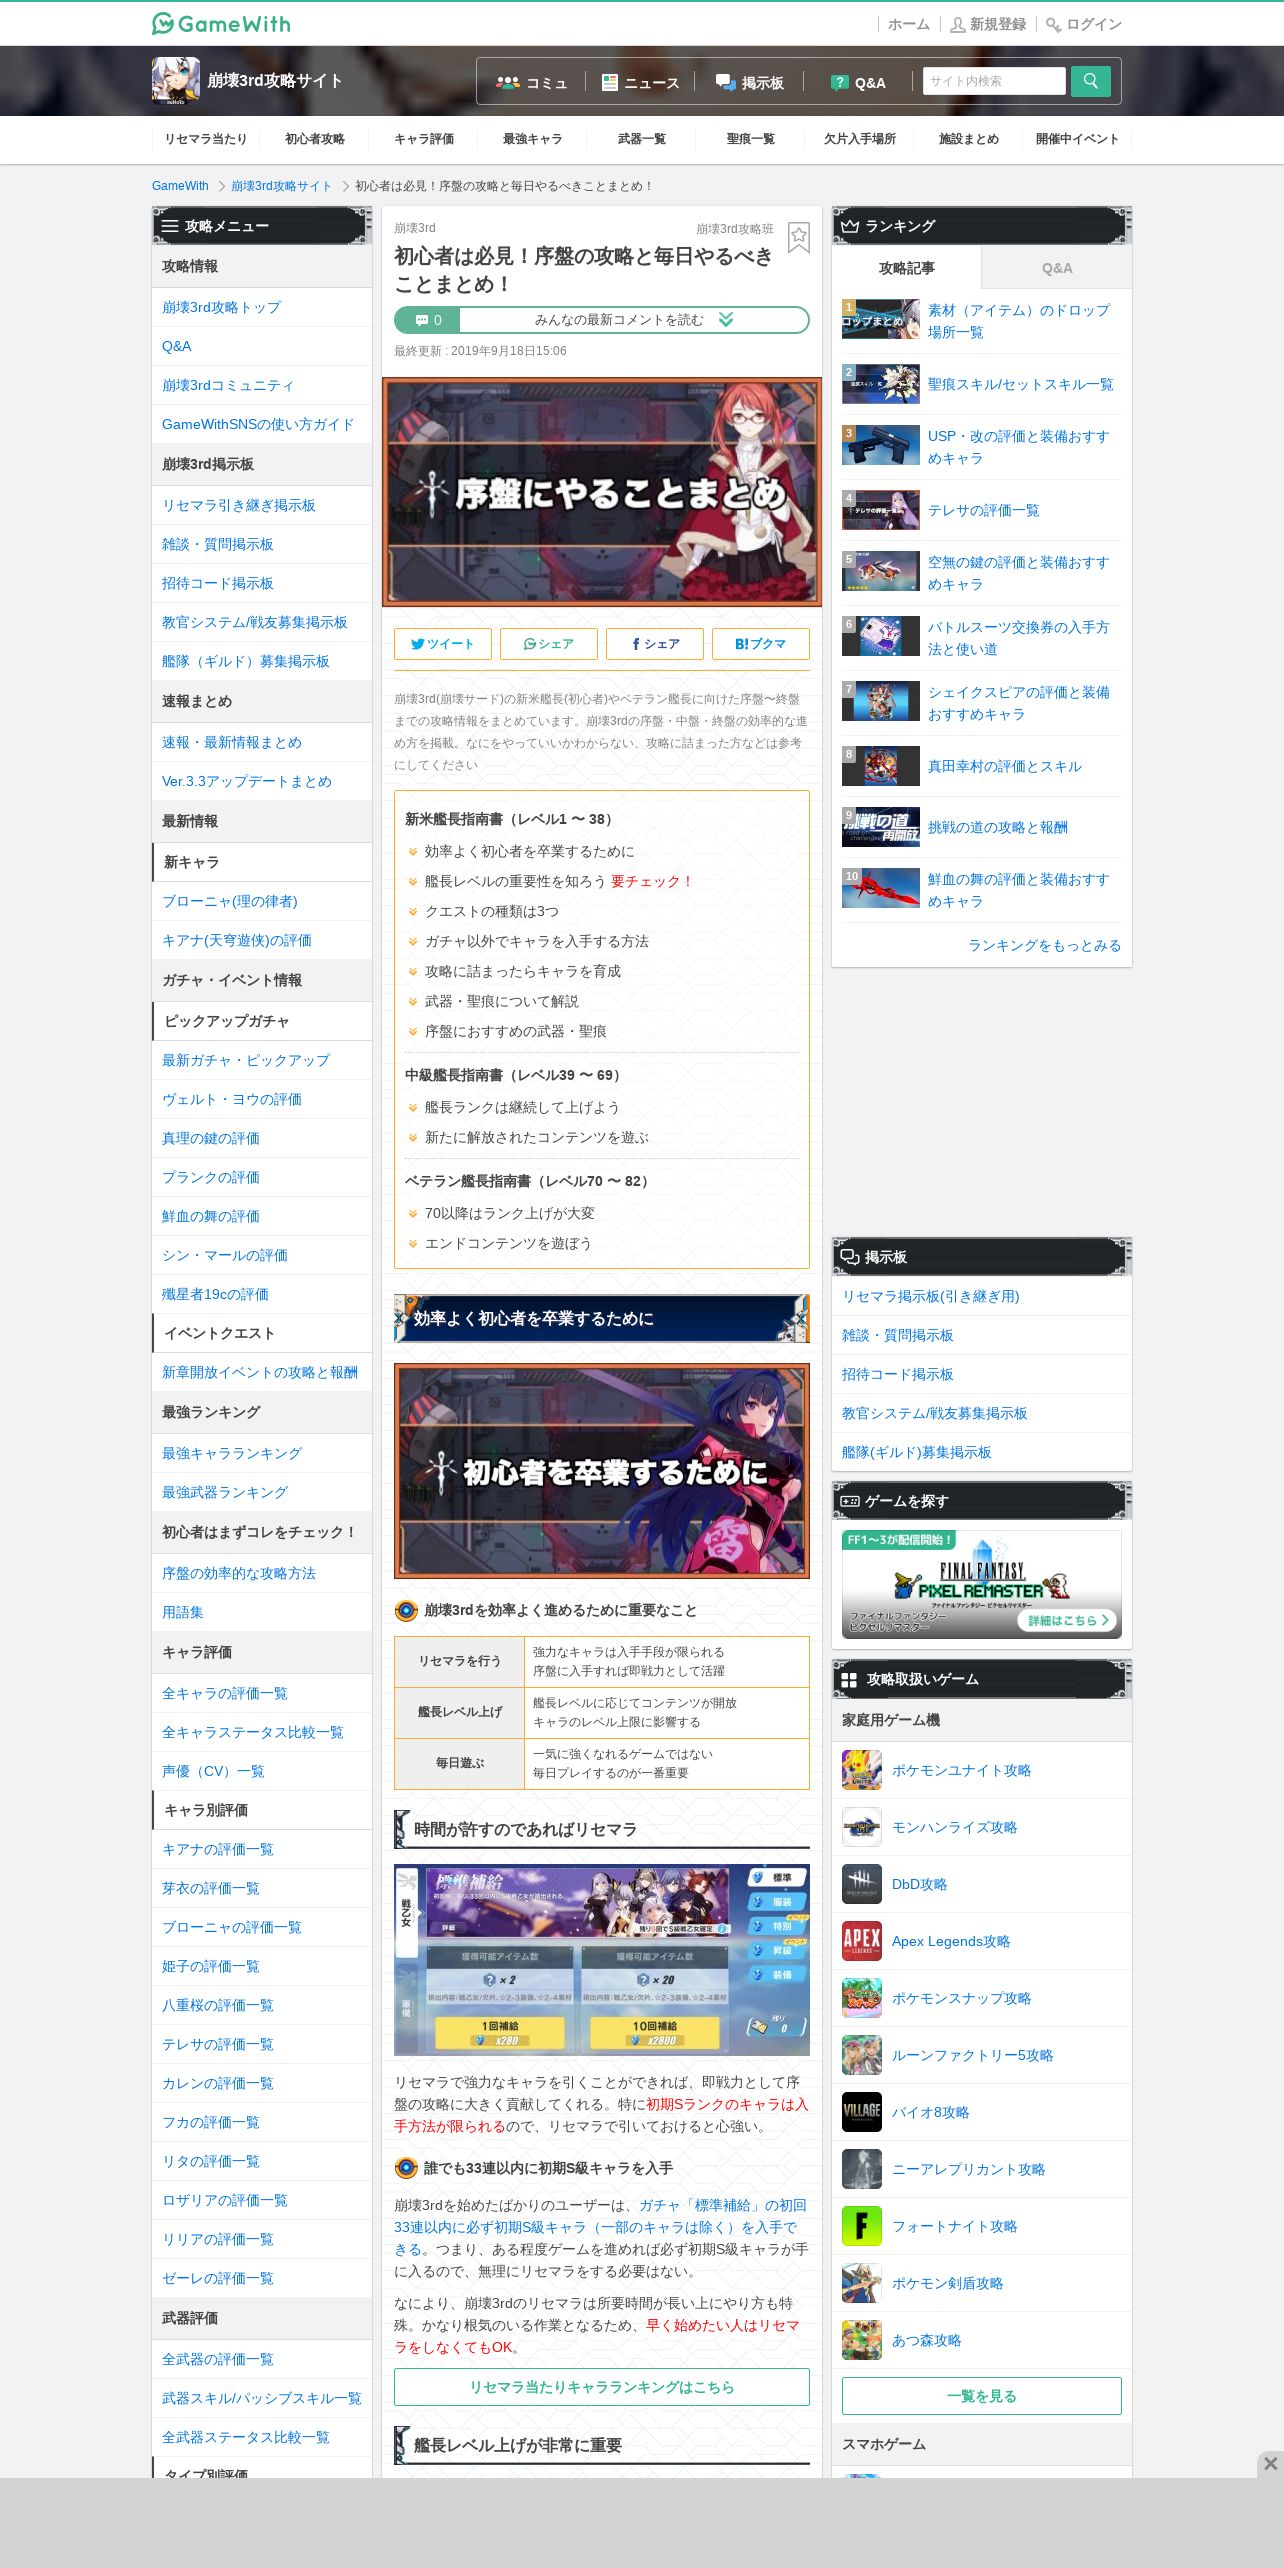
Task: Open キャラ評価 navigation item
Action: point(424,139)
